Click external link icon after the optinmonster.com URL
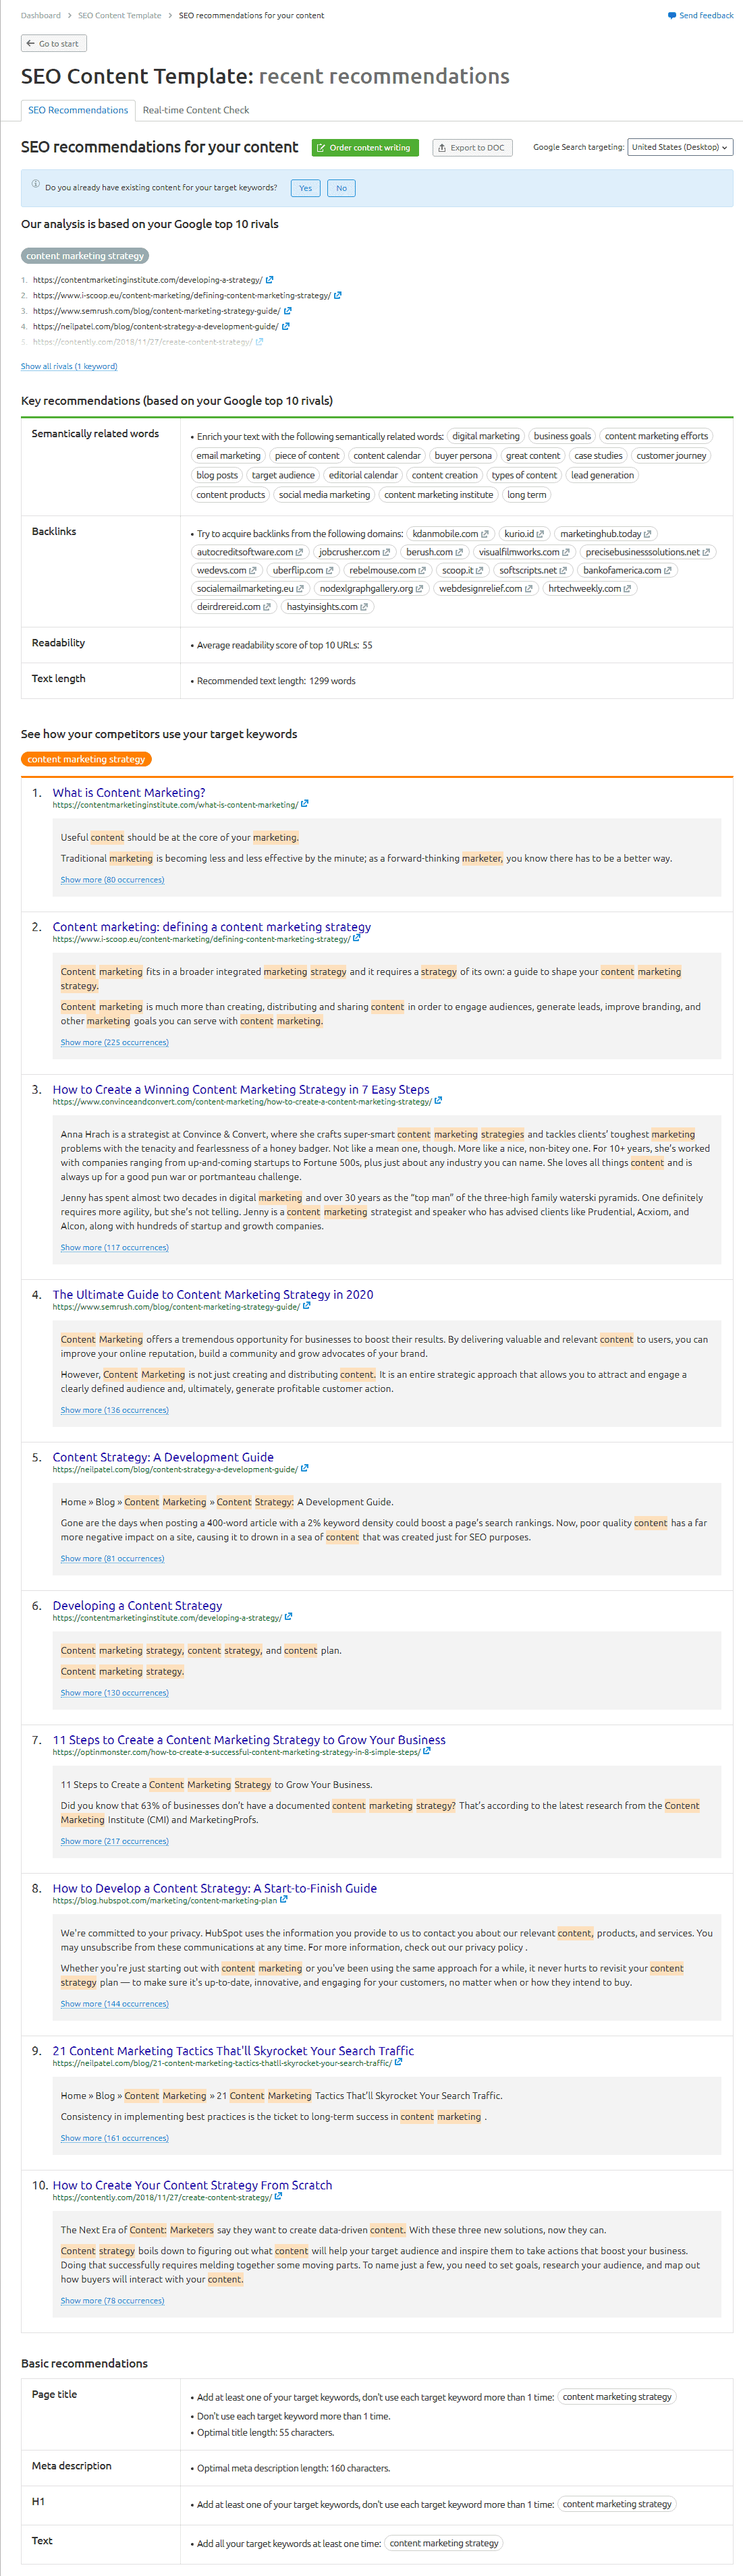 (426, 1751)
